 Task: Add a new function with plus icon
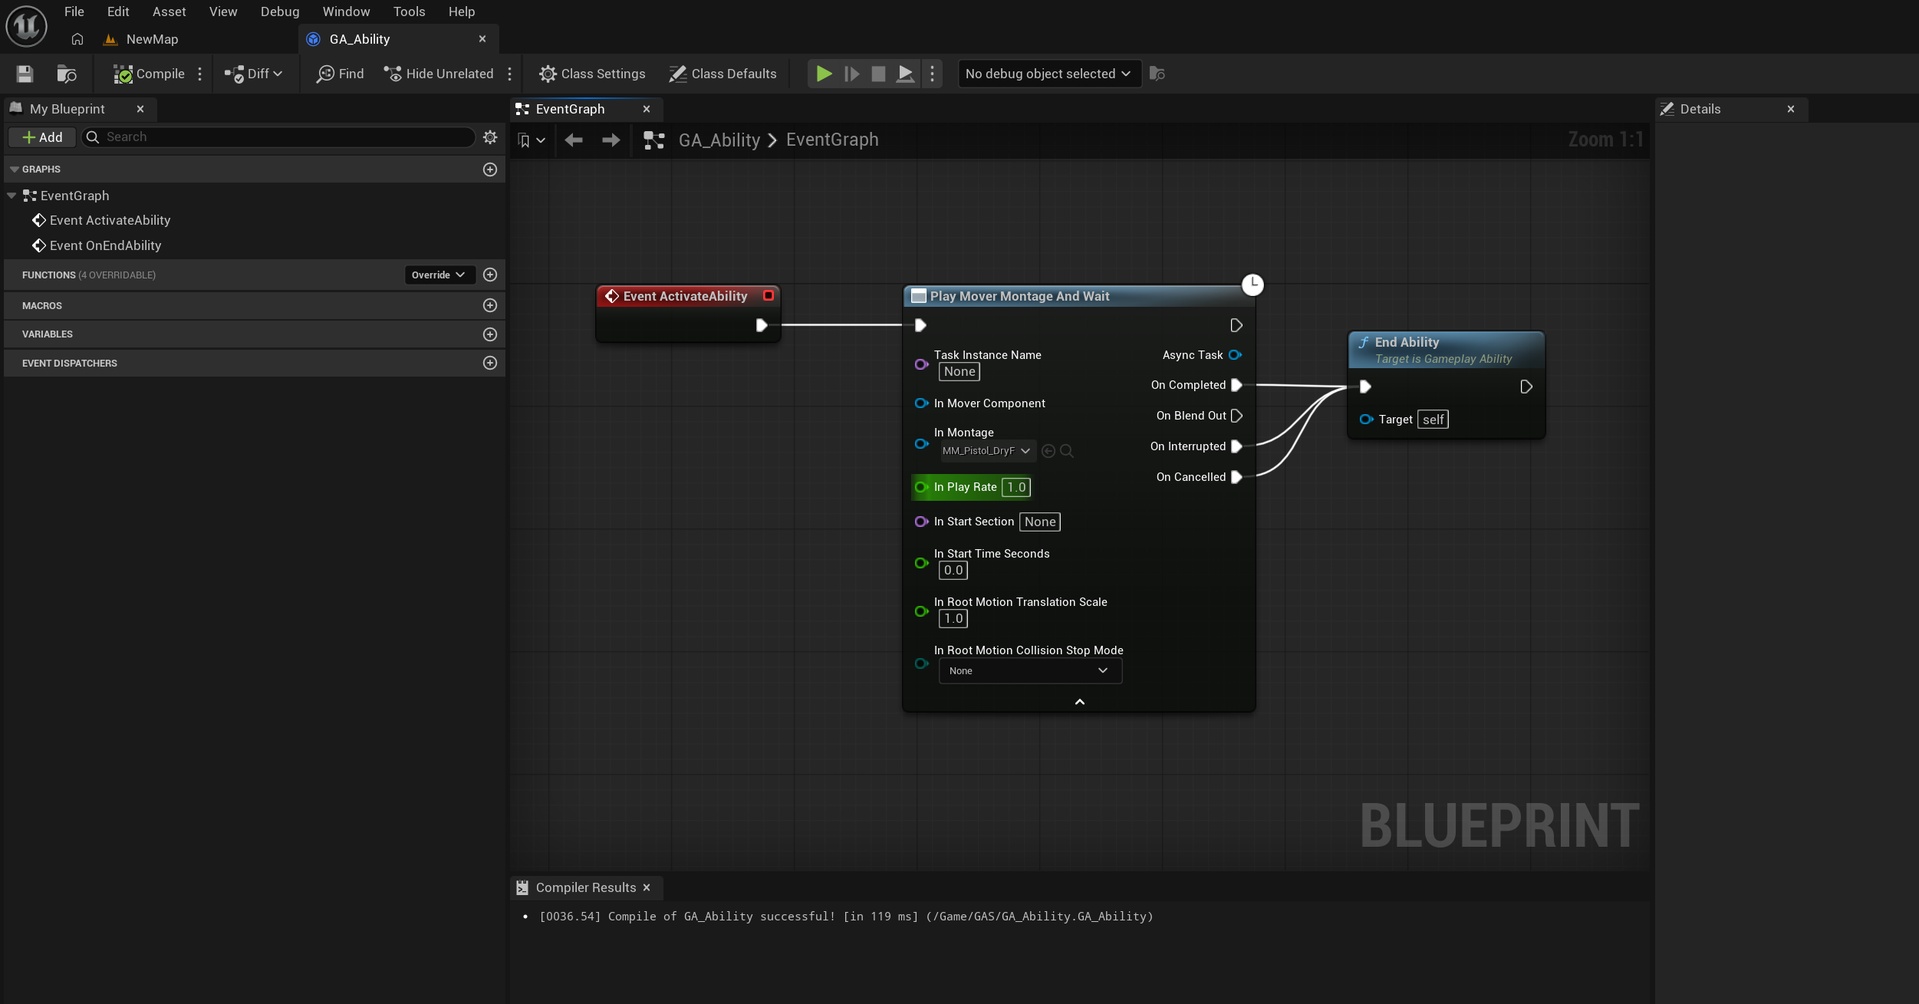[x=490, y=275]
